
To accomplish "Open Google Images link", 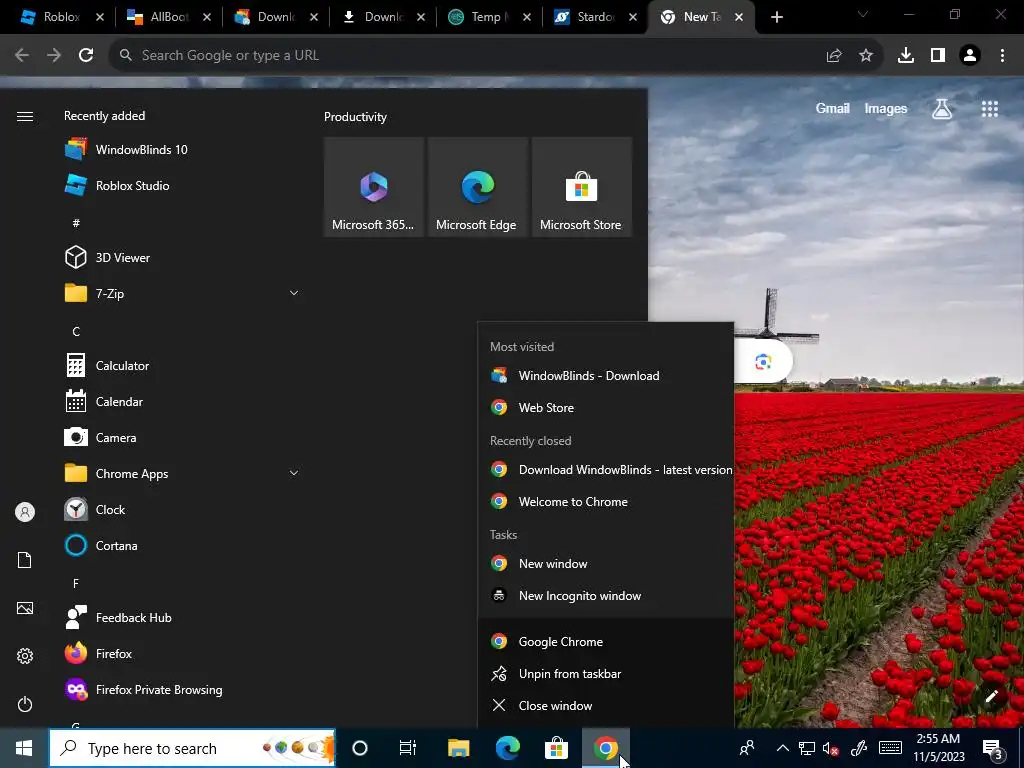I will (886, 109).
